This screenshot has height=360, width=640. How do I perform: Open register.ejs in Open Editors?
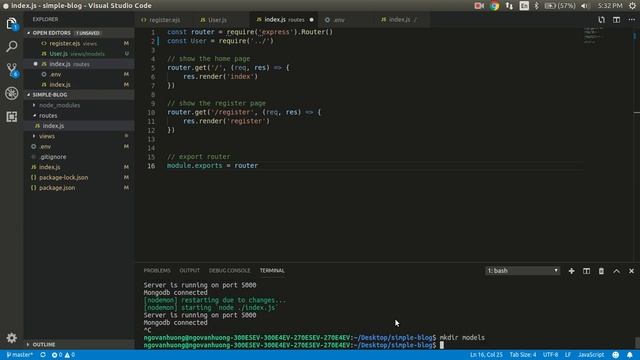tap(79, 43)
